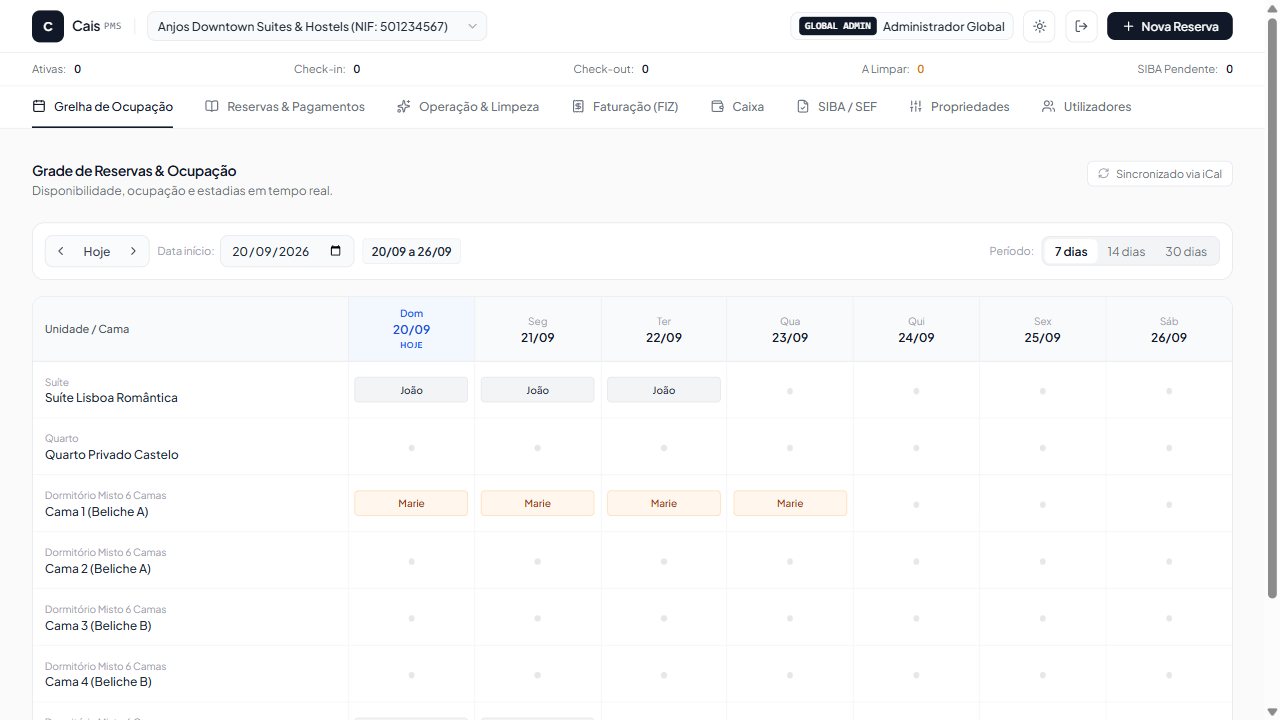Image resolution: width=1280 pixels, height=720 pixels.
Task: Click the Nova Reserva button
Action: tap(1170, 26)
